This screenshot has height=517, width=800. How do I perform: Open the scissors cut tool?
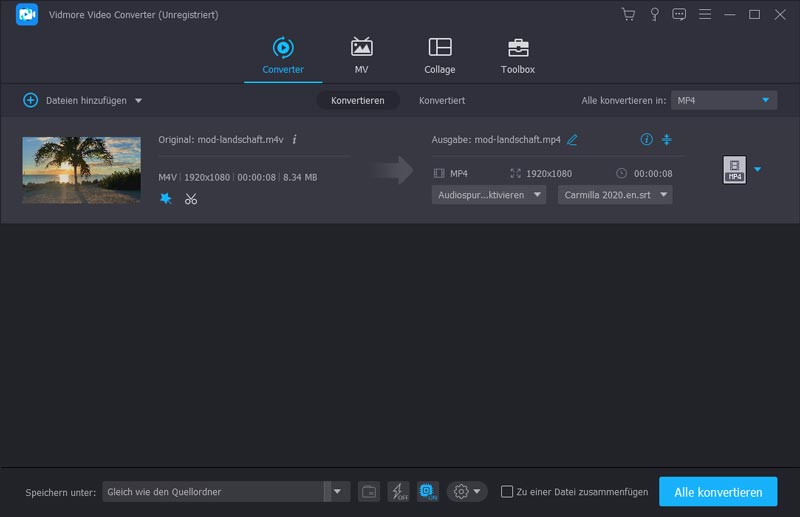click(191, 199)
